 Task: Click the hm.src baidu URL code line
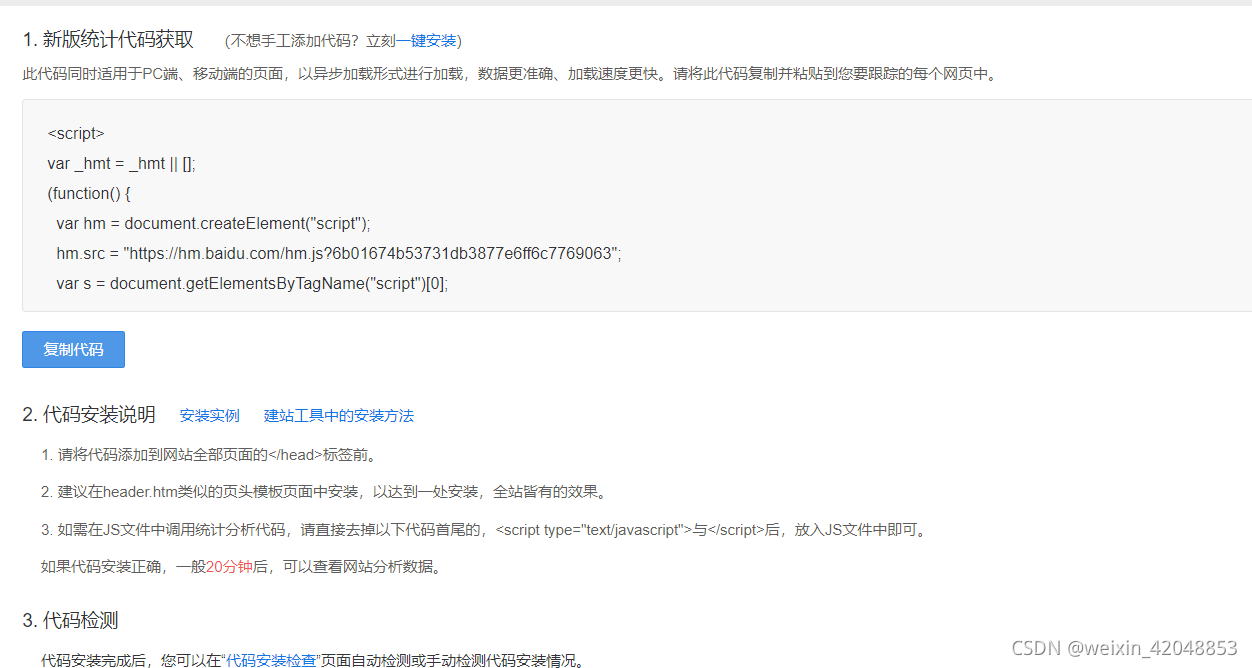pyautogui.click(x=339, y=253)
